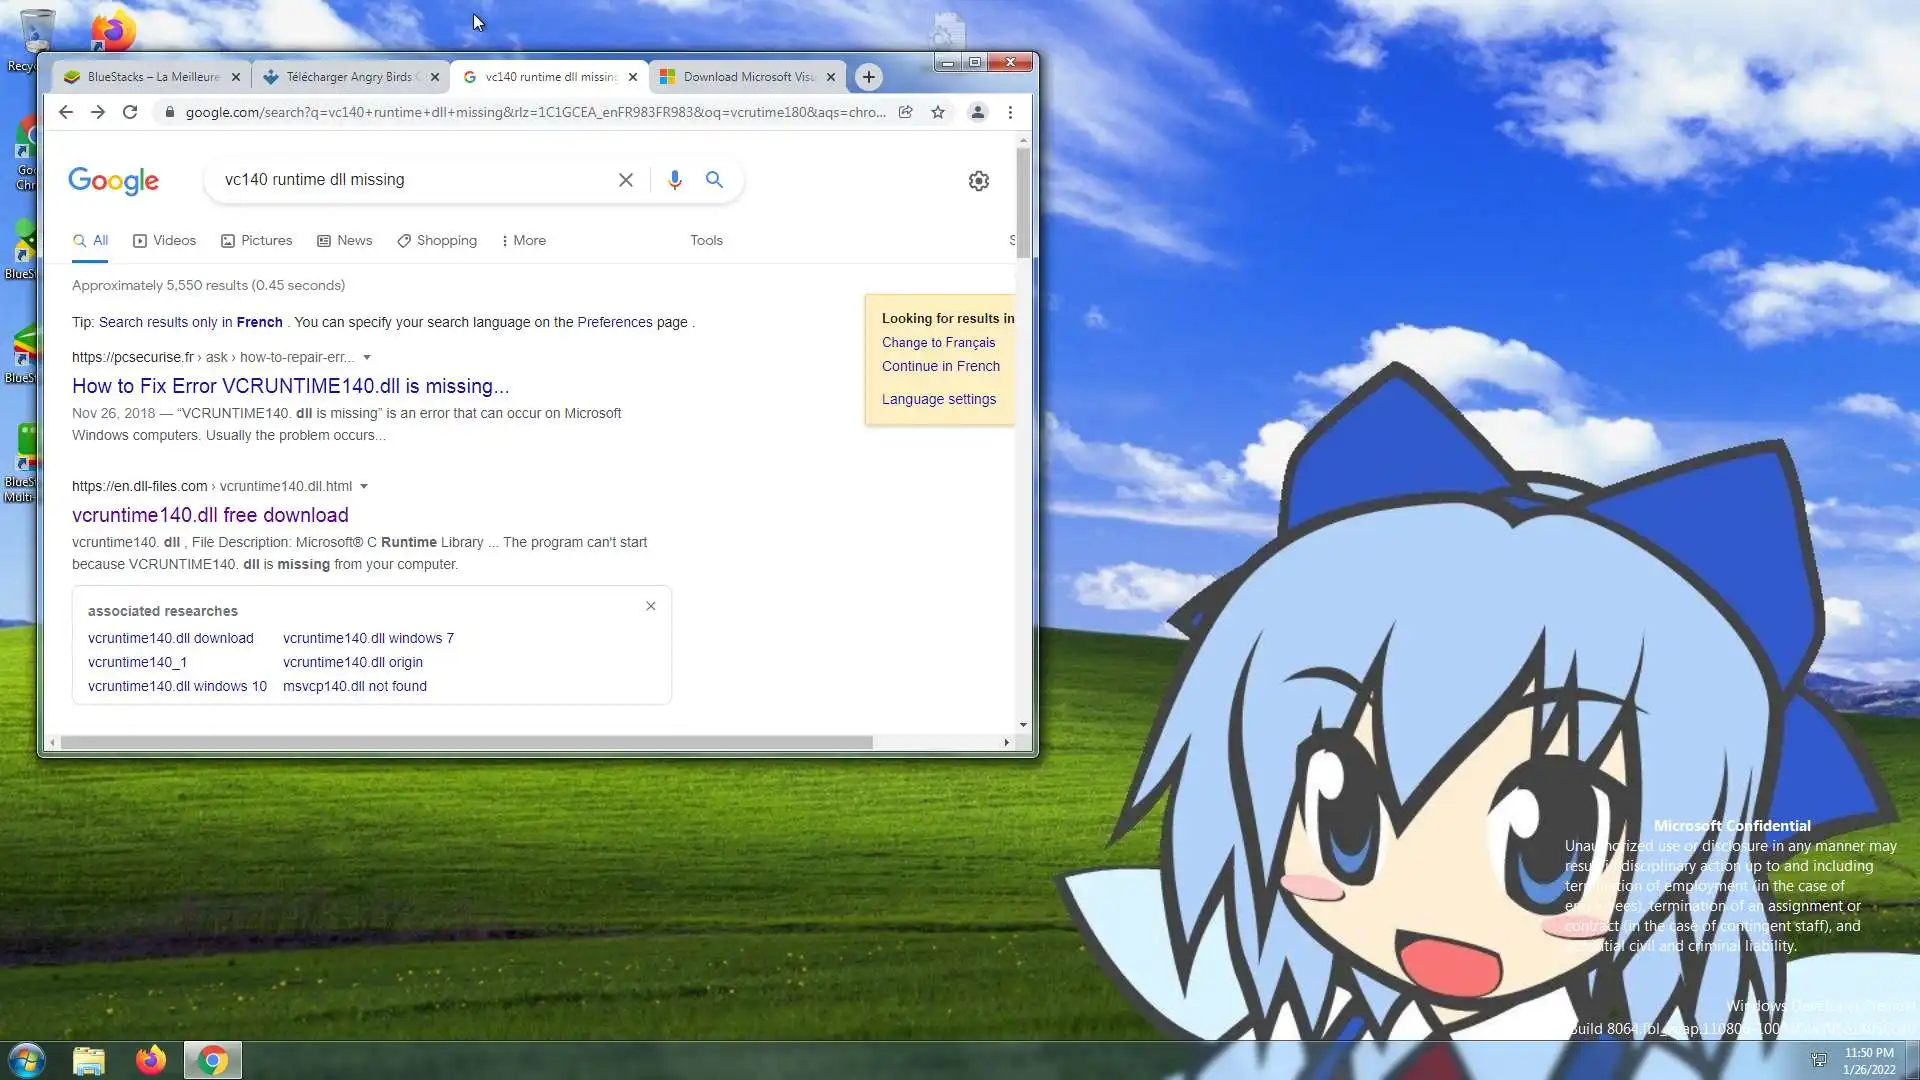Open vcruntime140.dll free download link

tap(210, 515)
